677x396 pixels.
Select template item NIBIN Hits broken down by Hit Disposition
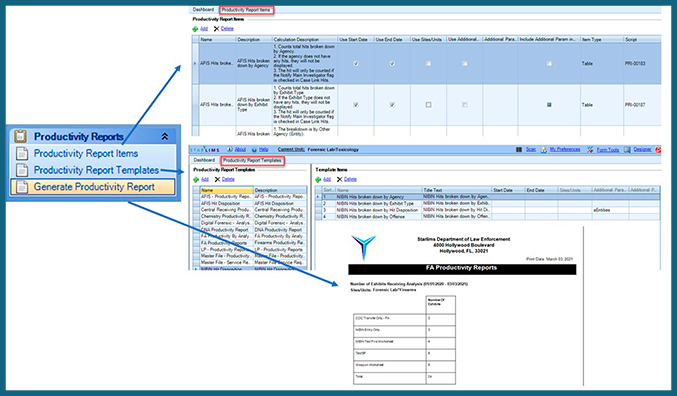377,210
